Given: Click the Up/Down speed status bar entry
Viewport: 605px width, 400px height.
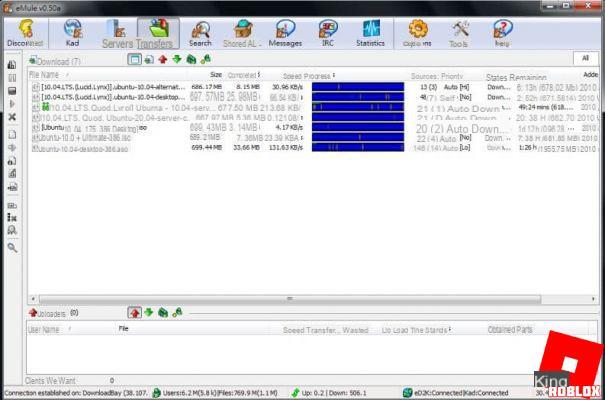Looking at the screenshot, I should (x=329, y=393).
